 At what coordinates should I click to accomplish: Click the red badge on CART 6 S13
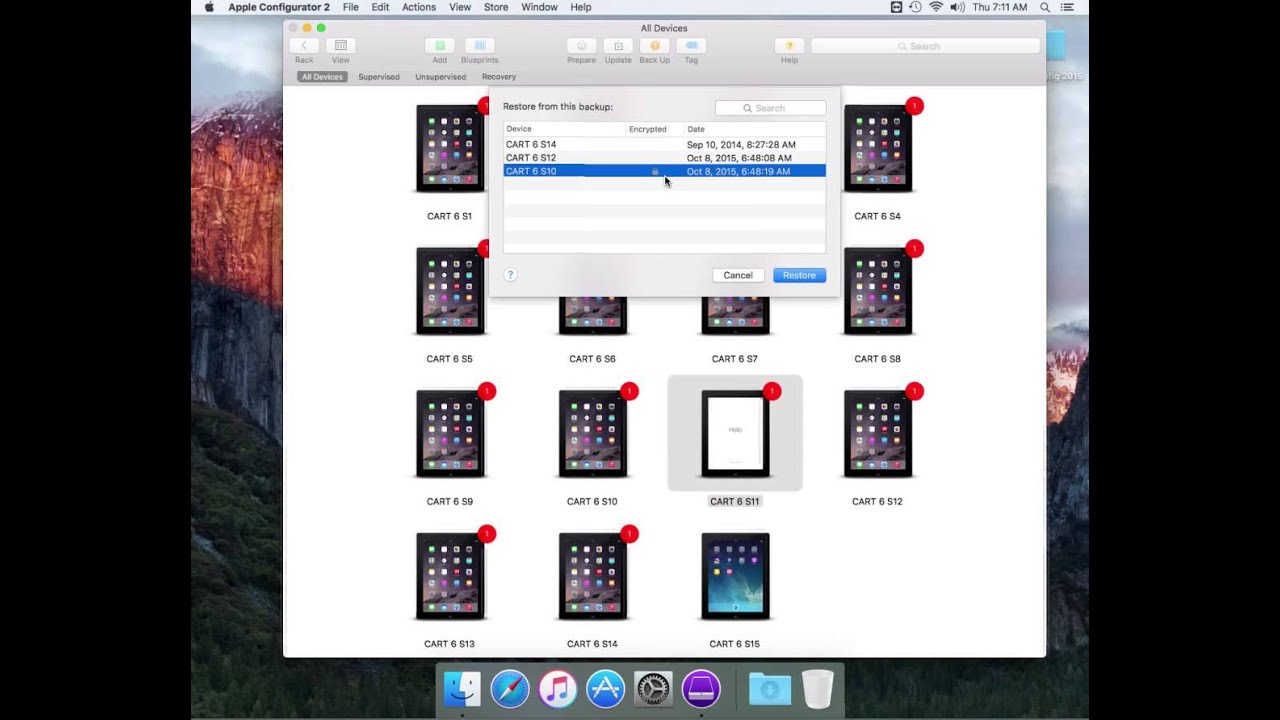click(x=487, y=534)
